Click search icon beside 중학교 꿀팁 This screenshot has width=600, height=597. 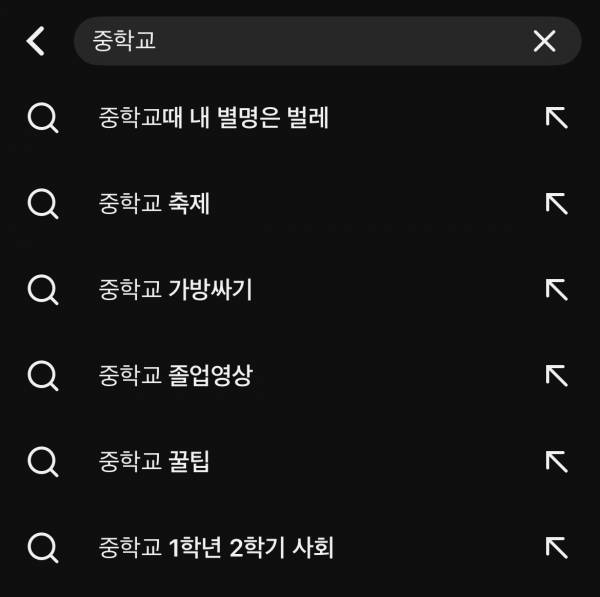click(42, 462)
